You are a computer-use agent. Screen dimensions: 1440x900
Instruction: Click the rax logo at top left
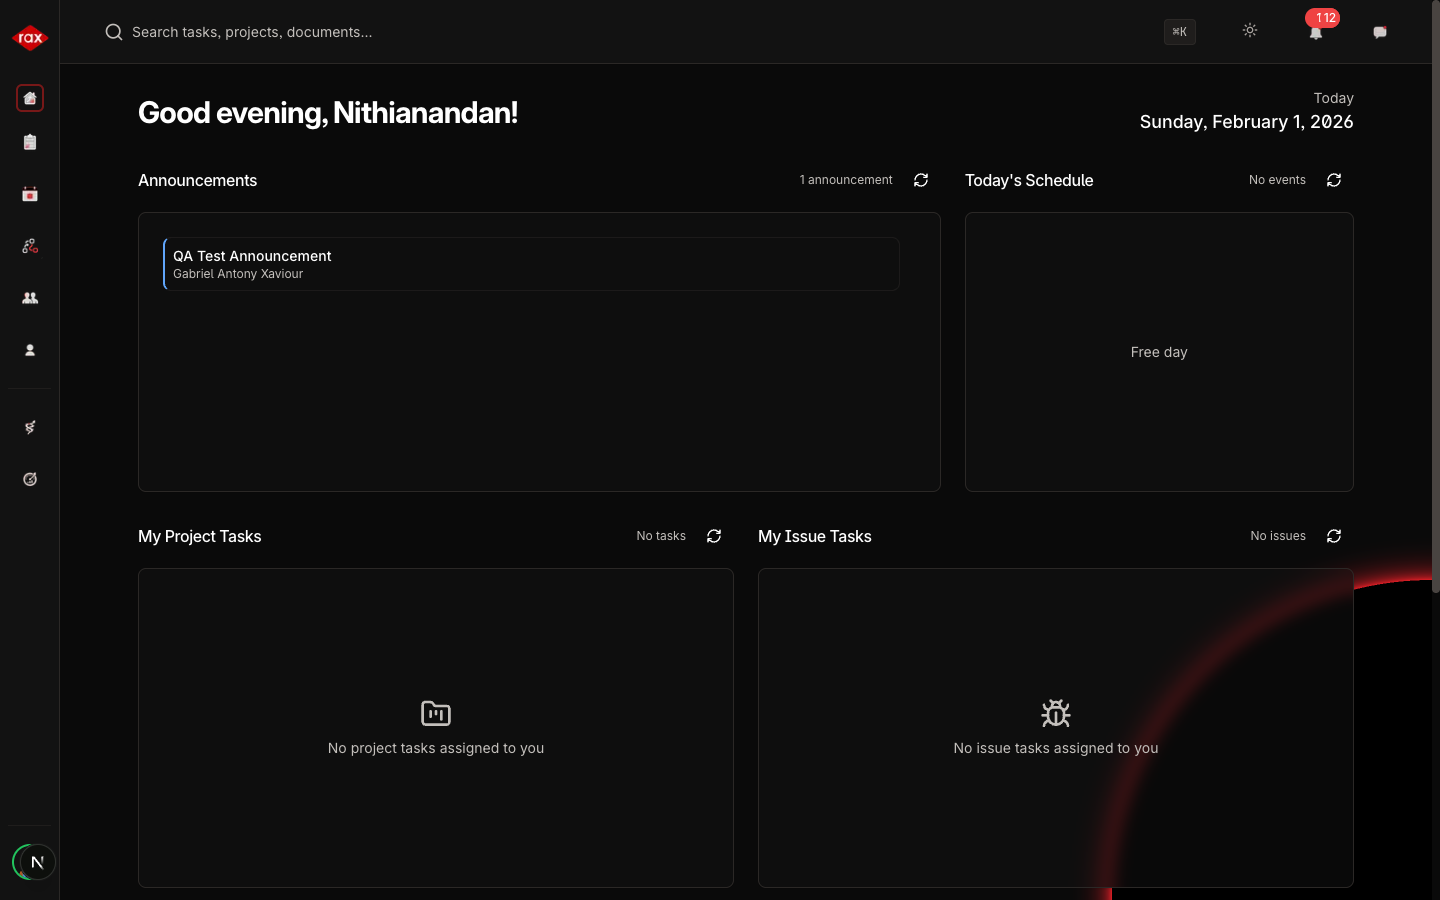[30, 37]
